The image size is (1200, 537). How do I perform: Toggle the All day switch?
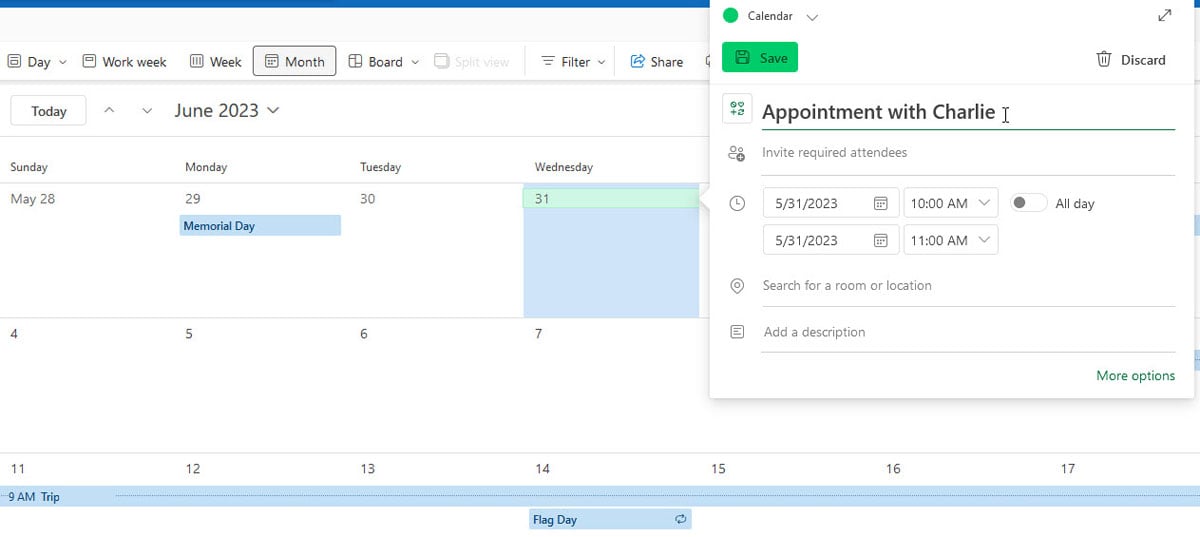pos(1027,203)
